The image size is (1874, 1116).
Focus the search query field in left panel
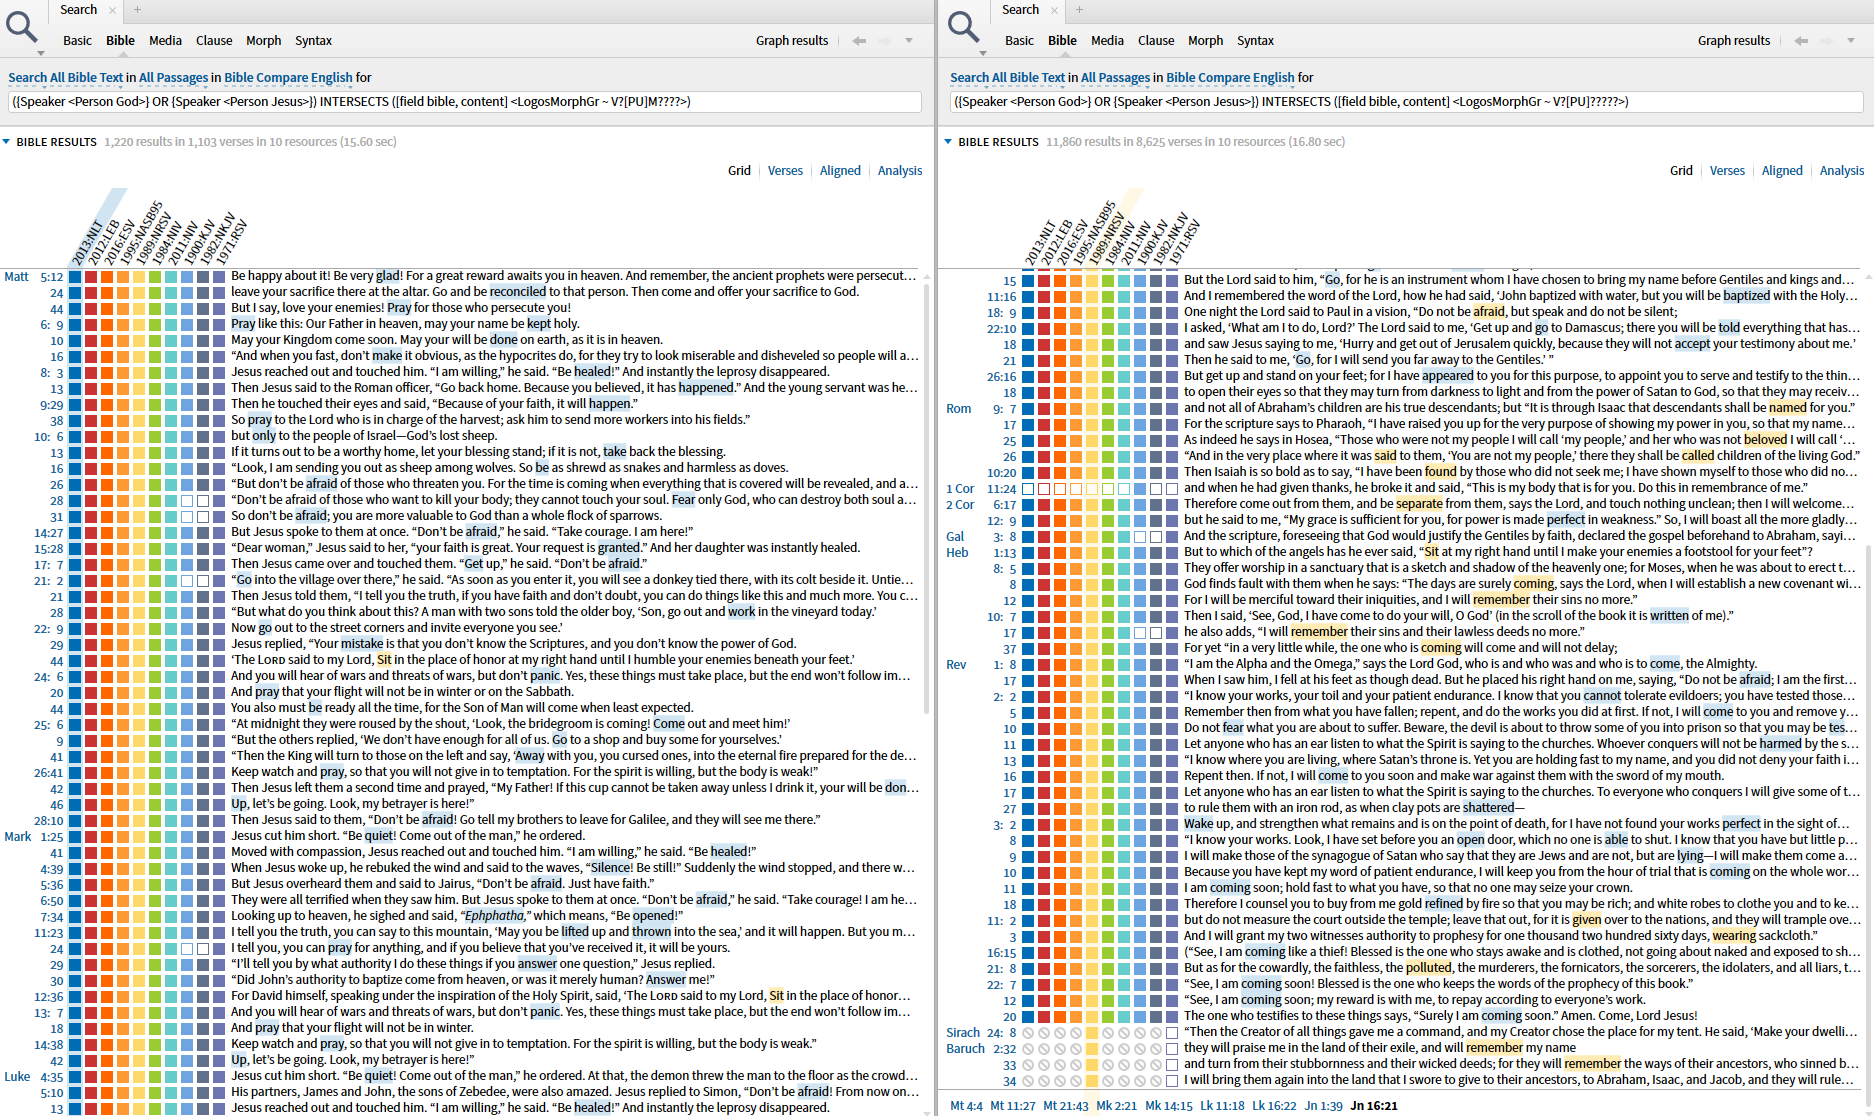coord(464,102)
